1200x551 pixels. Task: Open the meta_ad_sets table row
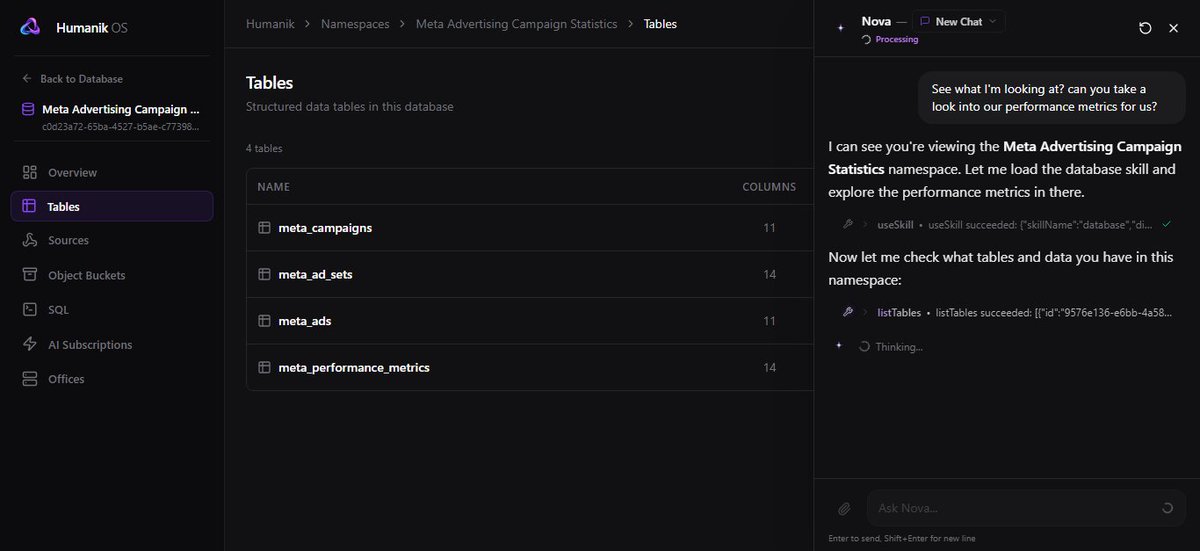tap(530, 274)
